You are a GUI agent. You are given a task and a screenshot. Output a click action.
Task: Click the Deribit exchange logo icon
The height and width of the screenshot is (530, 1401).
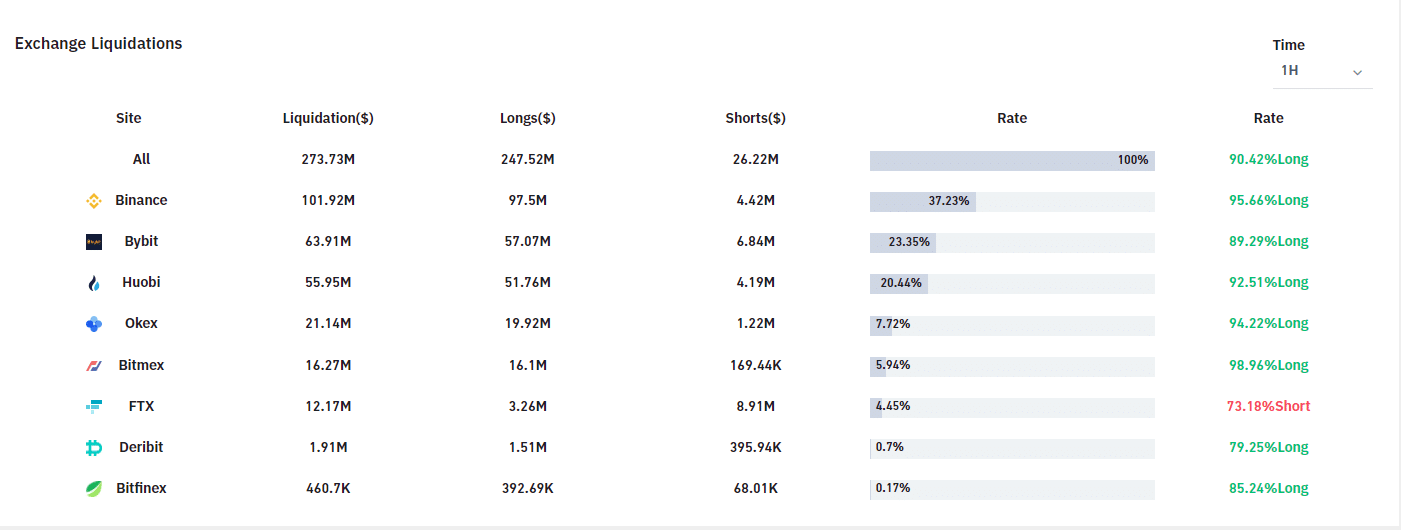point(94,448)
